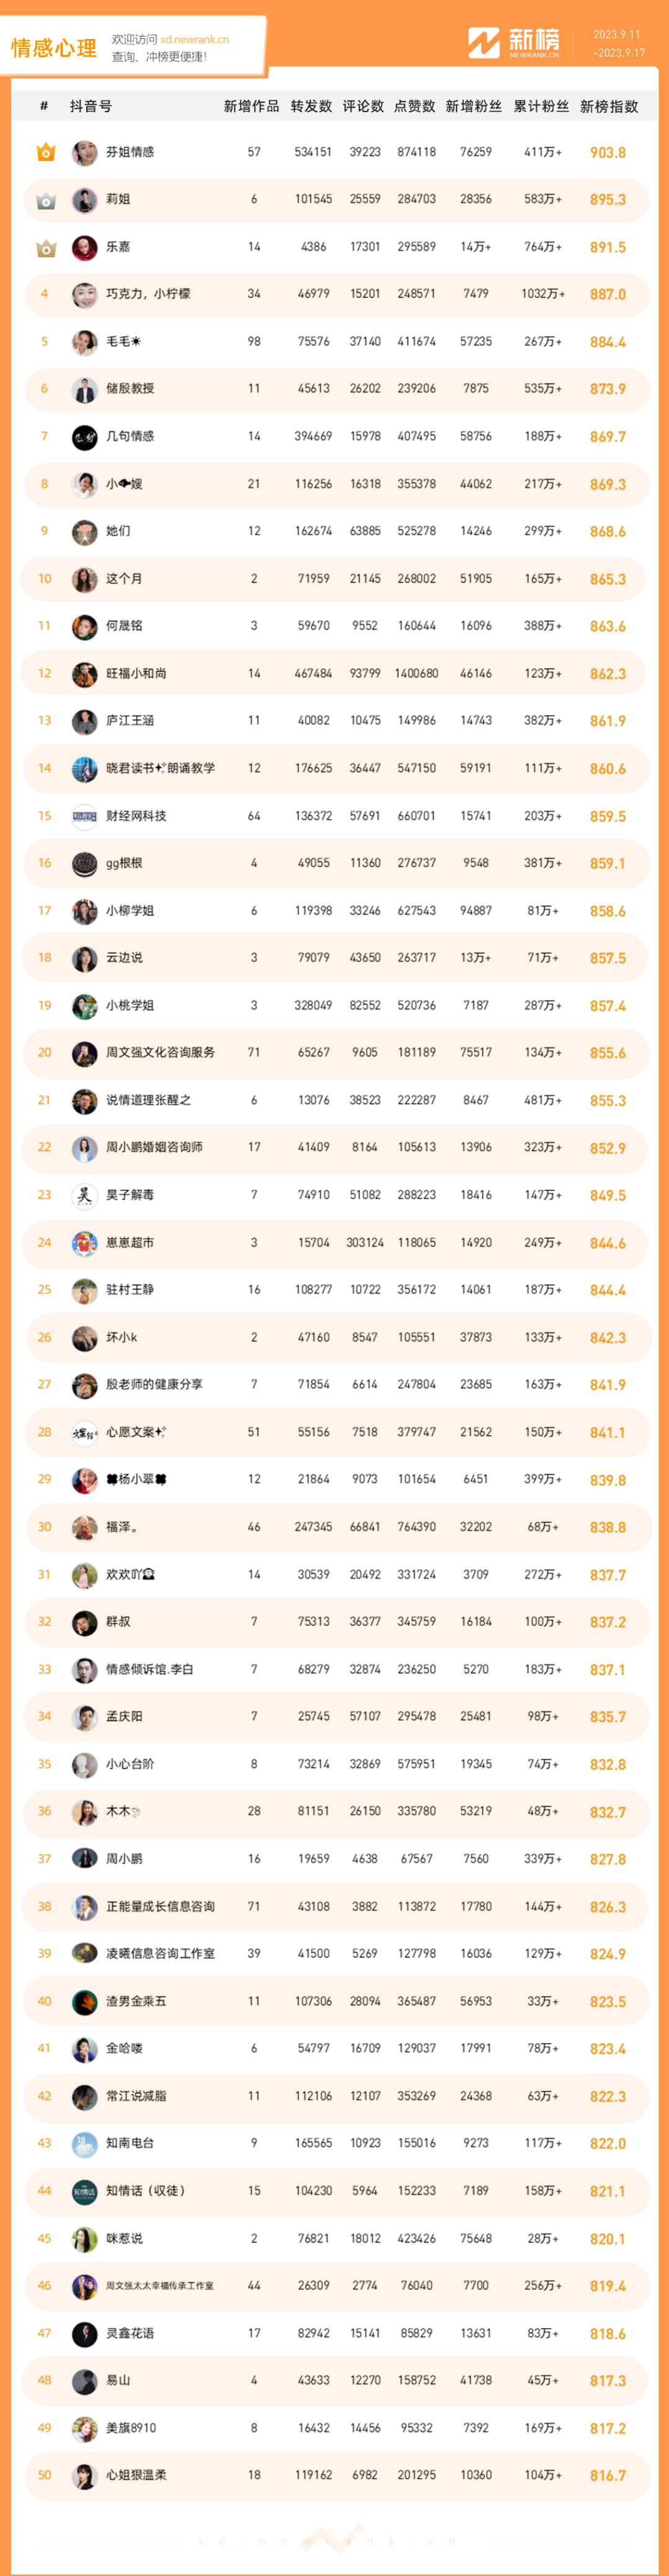Click the 昊子解毒 calligraphy avatar
Image resolution: width=669 pixels, height=2576 pixels.
[x=85, y=1195]
